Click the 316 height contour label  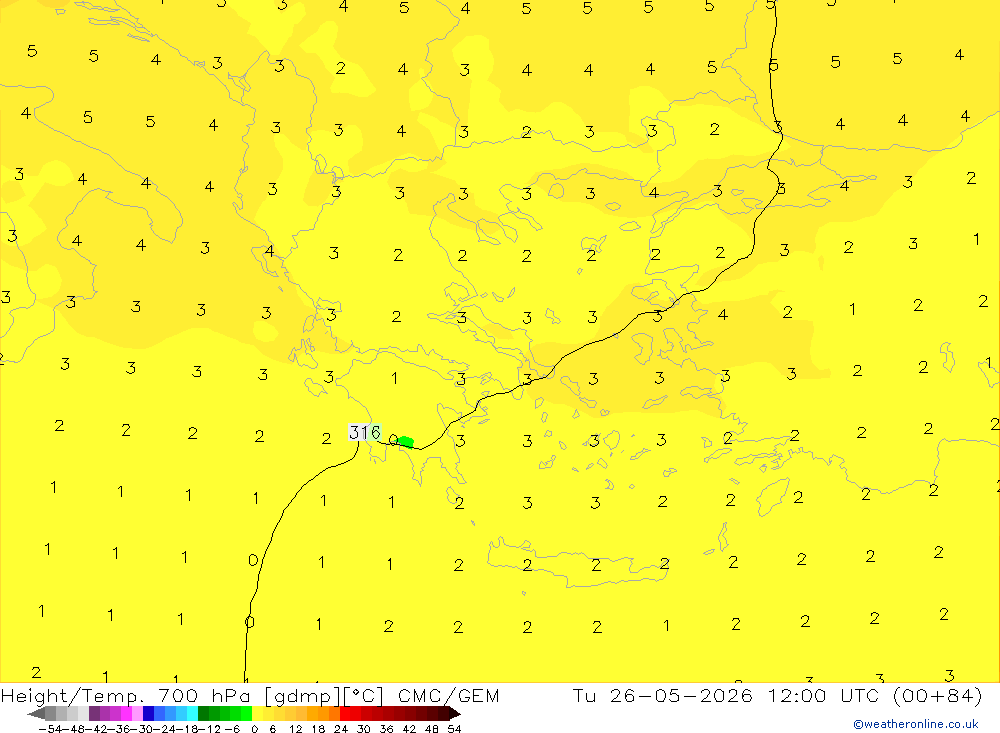coord(365,433)
